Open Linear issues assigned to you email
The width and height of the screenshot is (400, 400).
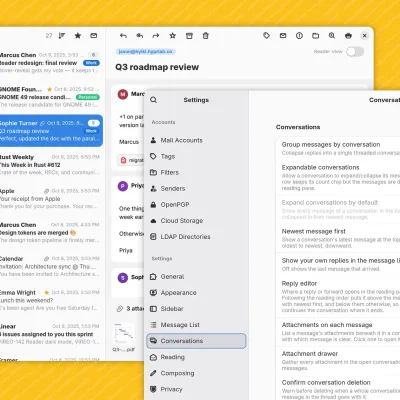[51, 334]
